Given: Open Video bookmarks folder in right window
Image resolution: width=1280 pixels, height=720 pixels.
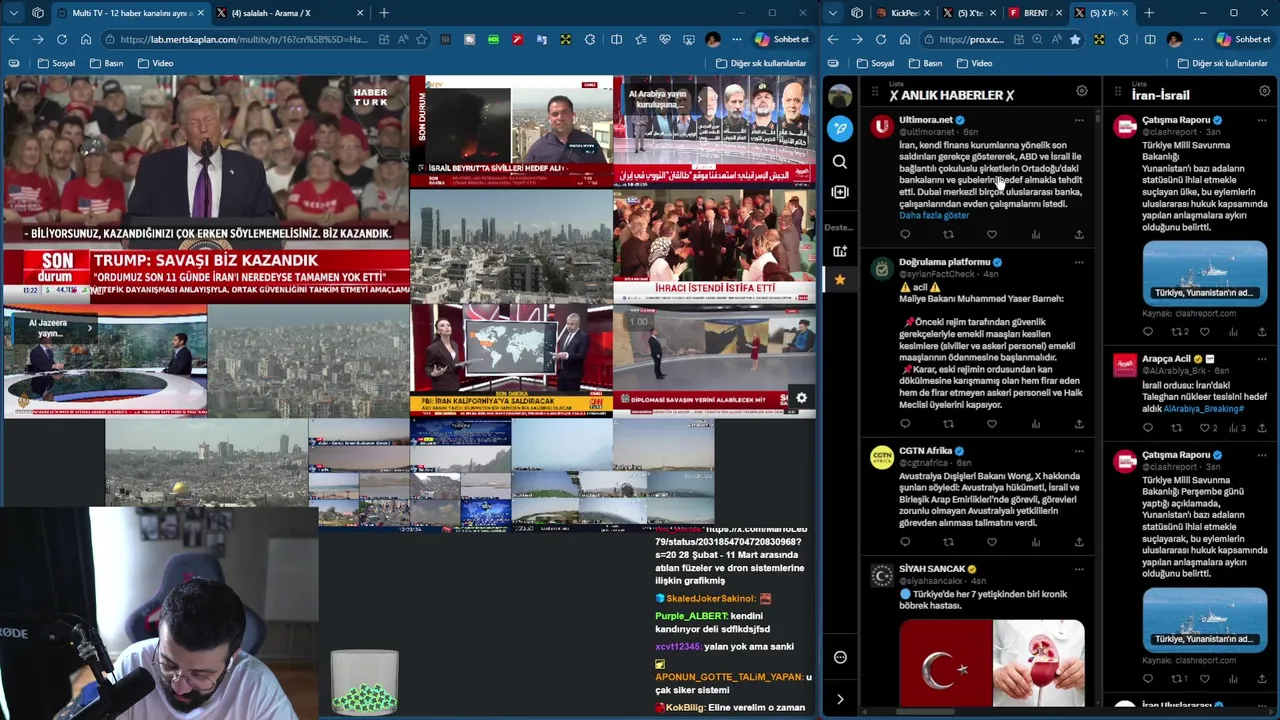Looking at the screenshot, I should tap(973, 63).
